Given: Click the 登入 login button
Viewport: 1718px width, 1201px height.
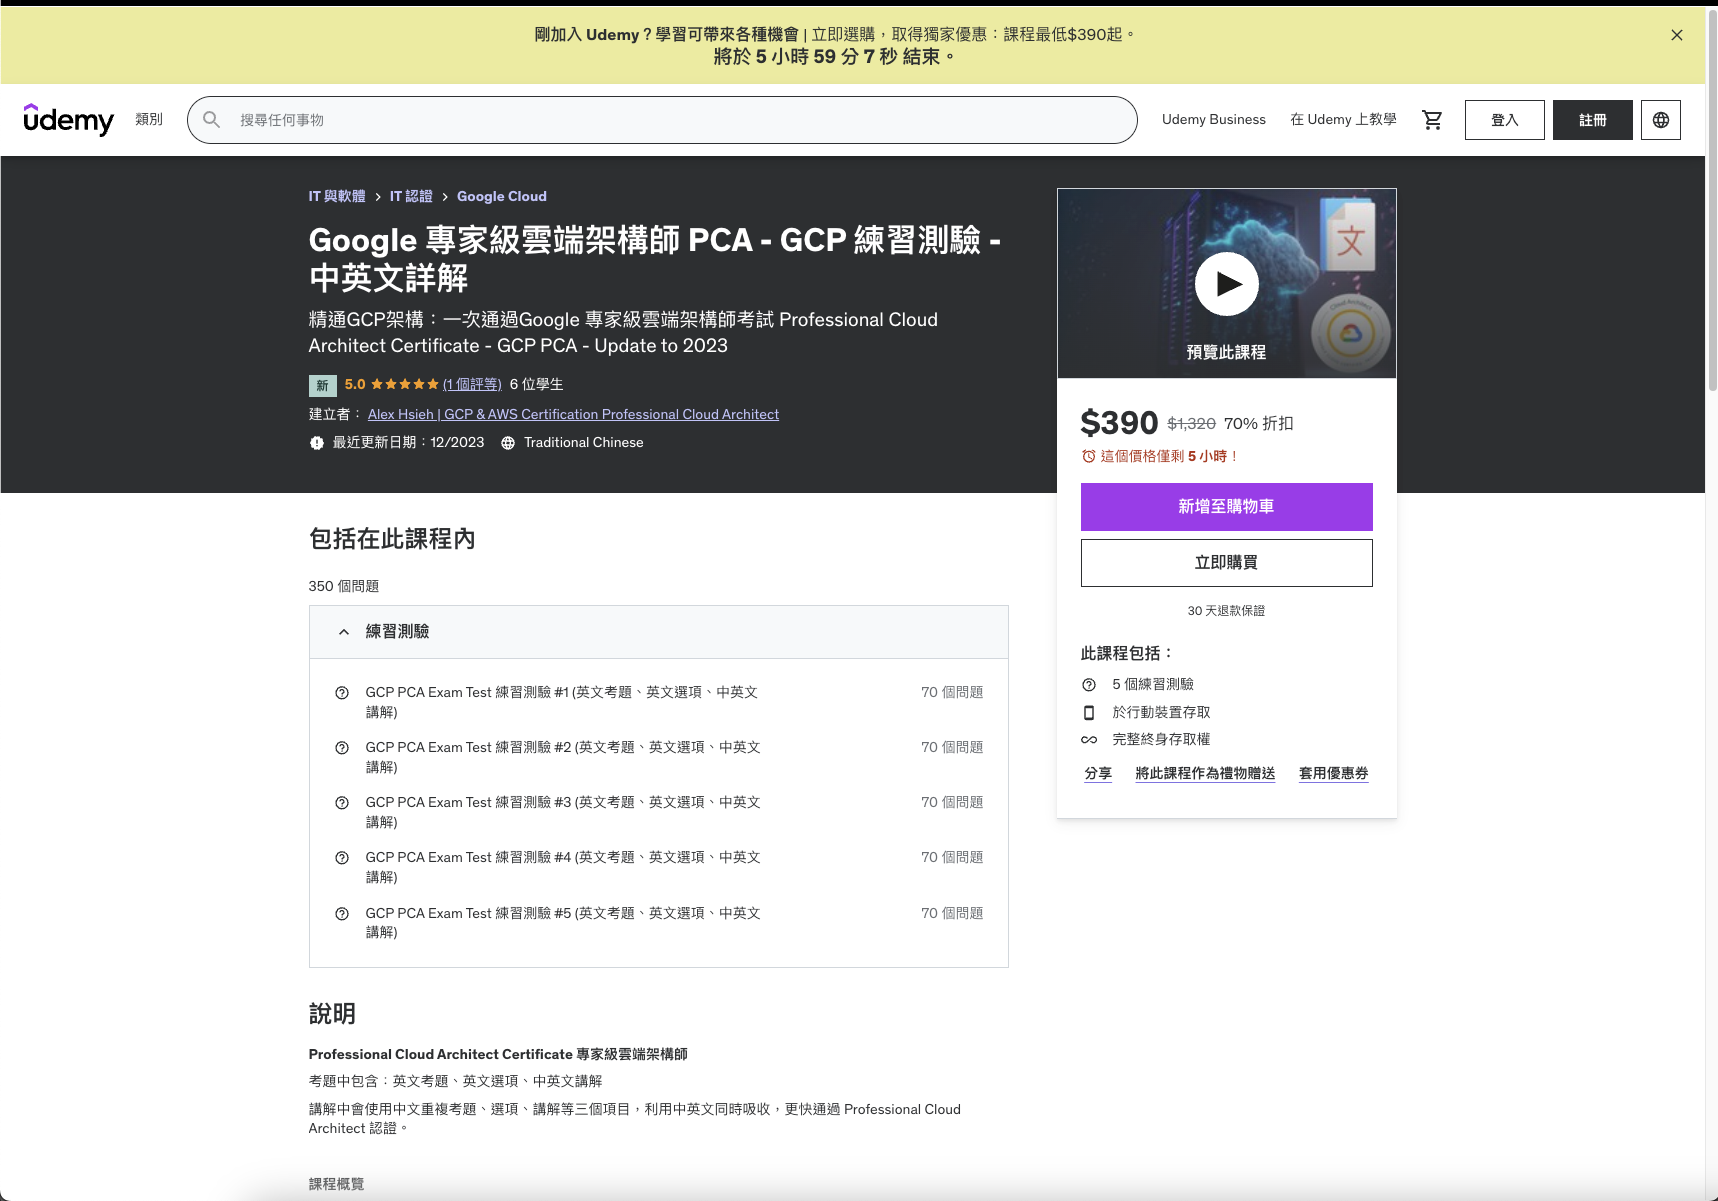Looking at the screenshot, I should click(x=1504, y=120).
